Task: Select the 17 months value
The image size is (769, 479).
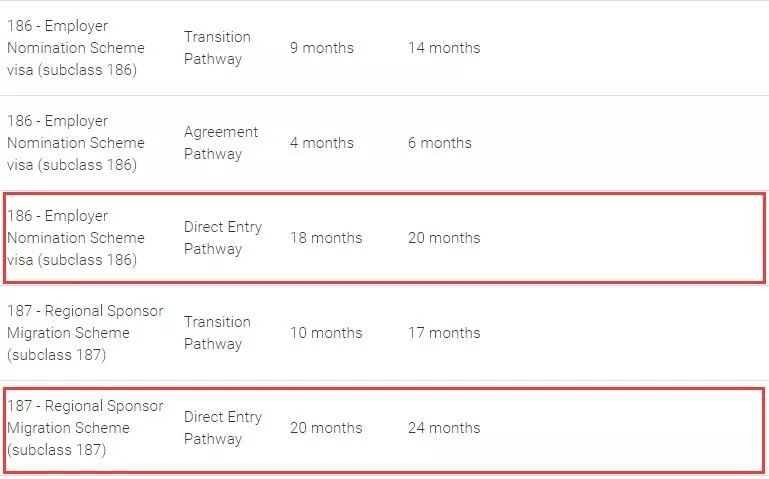Action: coord(443,333)
